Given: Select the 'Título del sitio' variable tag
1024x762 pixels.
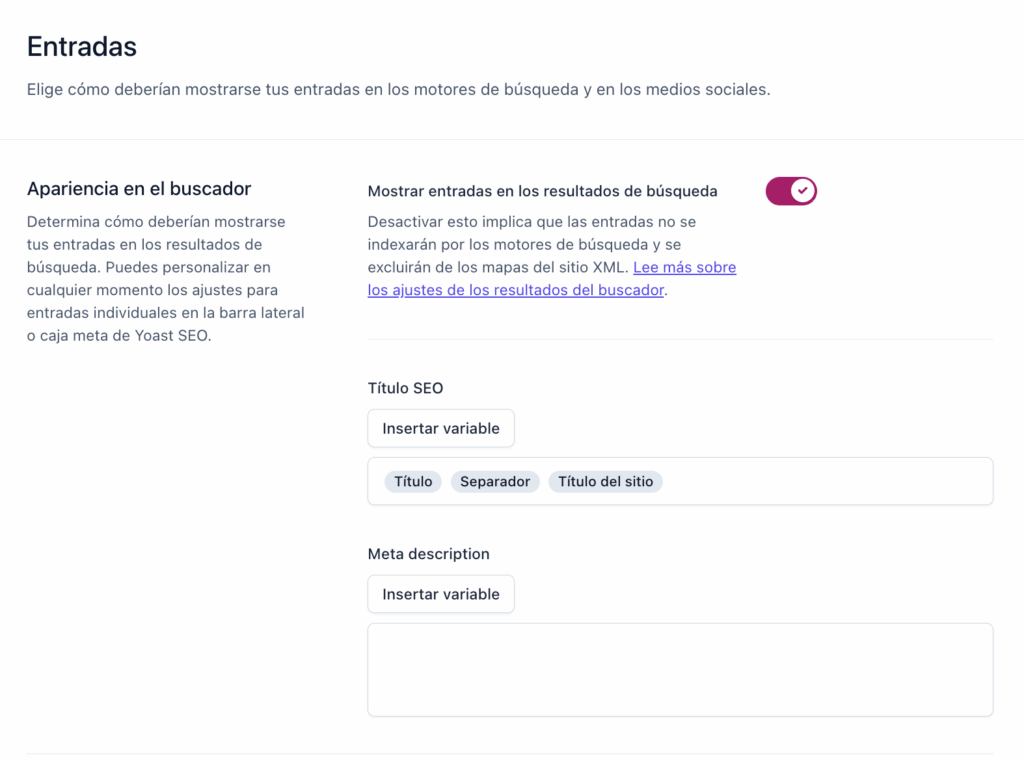Looking at the screenshot, I should coord(605,482).
